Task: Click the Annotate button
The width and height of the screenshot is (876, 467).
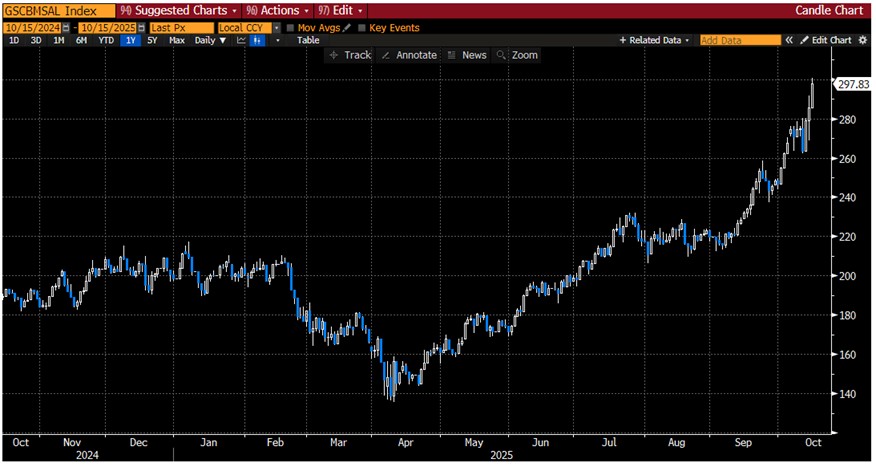Action: click(x=408, y=55)
